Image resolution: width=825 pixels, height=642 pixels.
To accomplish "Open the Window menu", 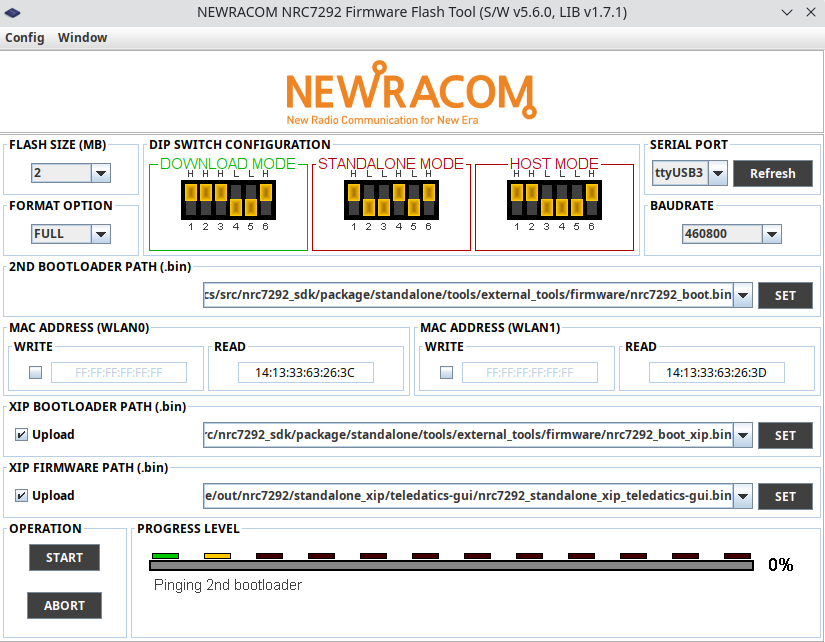I will click(83, 38).
